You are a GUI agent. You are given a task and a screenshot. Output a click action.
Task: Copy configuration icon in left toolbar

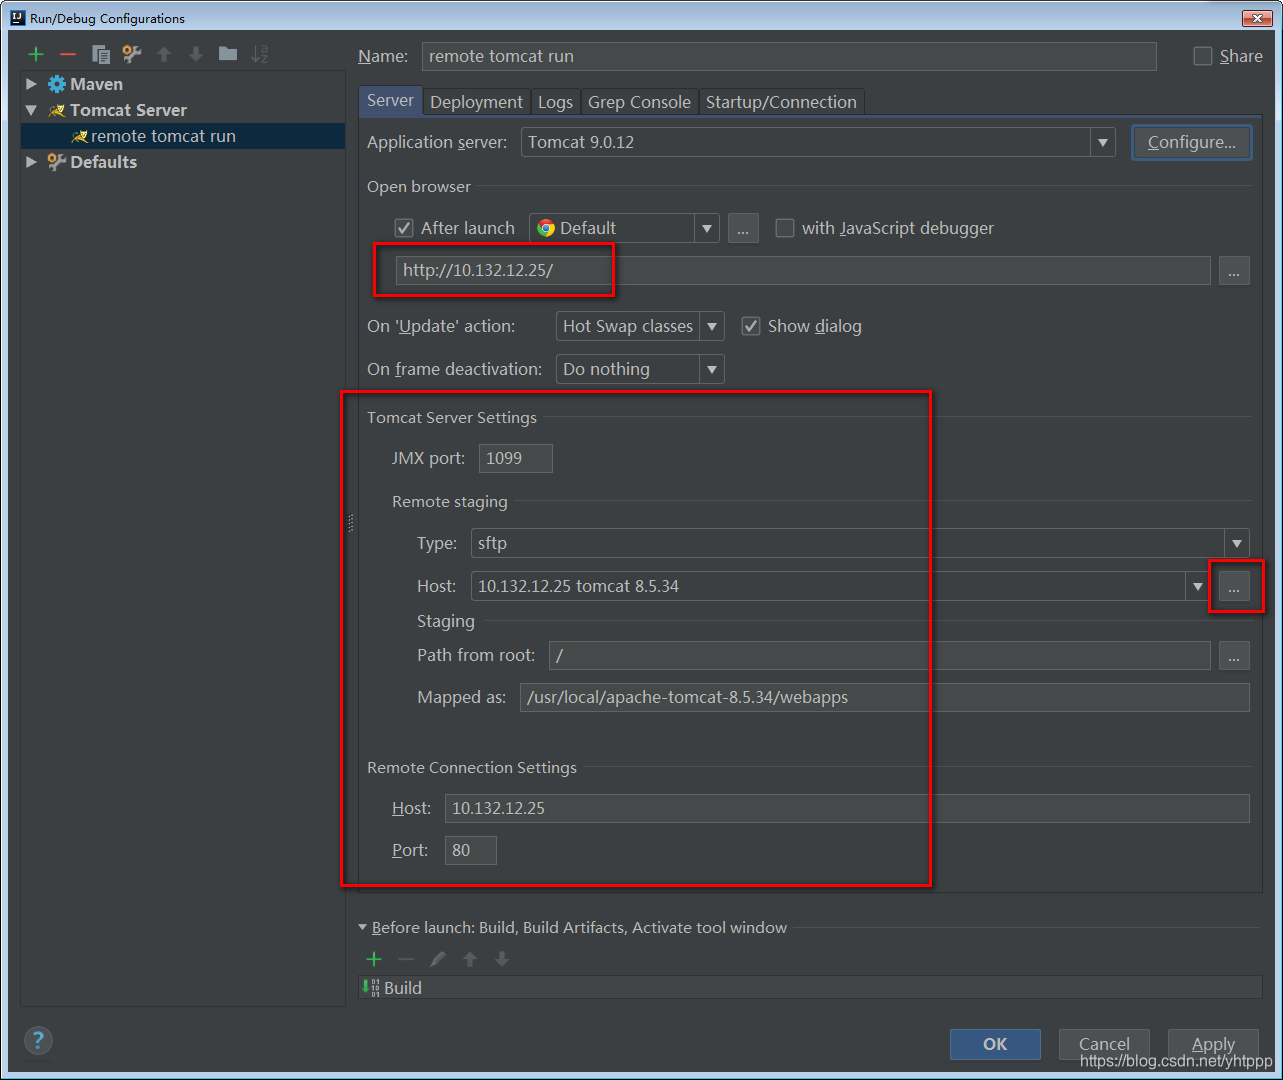101,54
